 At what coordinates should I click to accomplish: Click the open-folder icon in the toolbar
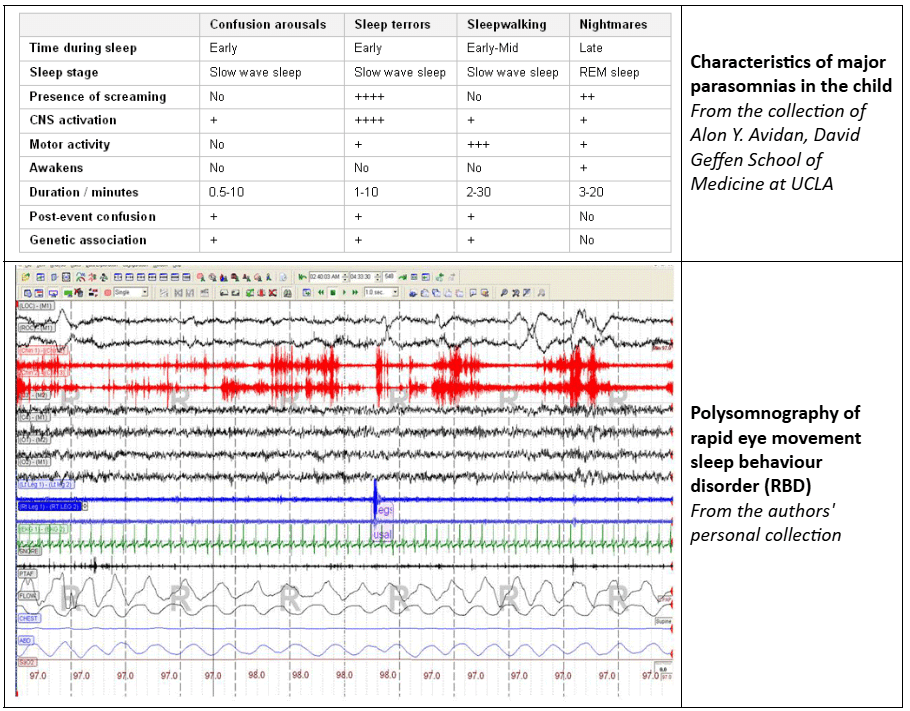coord(26,277)
